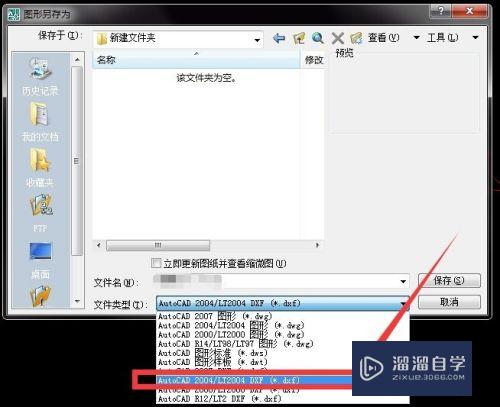Click the Delete X icon in toolbar
The width and height of the screenshot is (500, 407).
tap(338, 38)
